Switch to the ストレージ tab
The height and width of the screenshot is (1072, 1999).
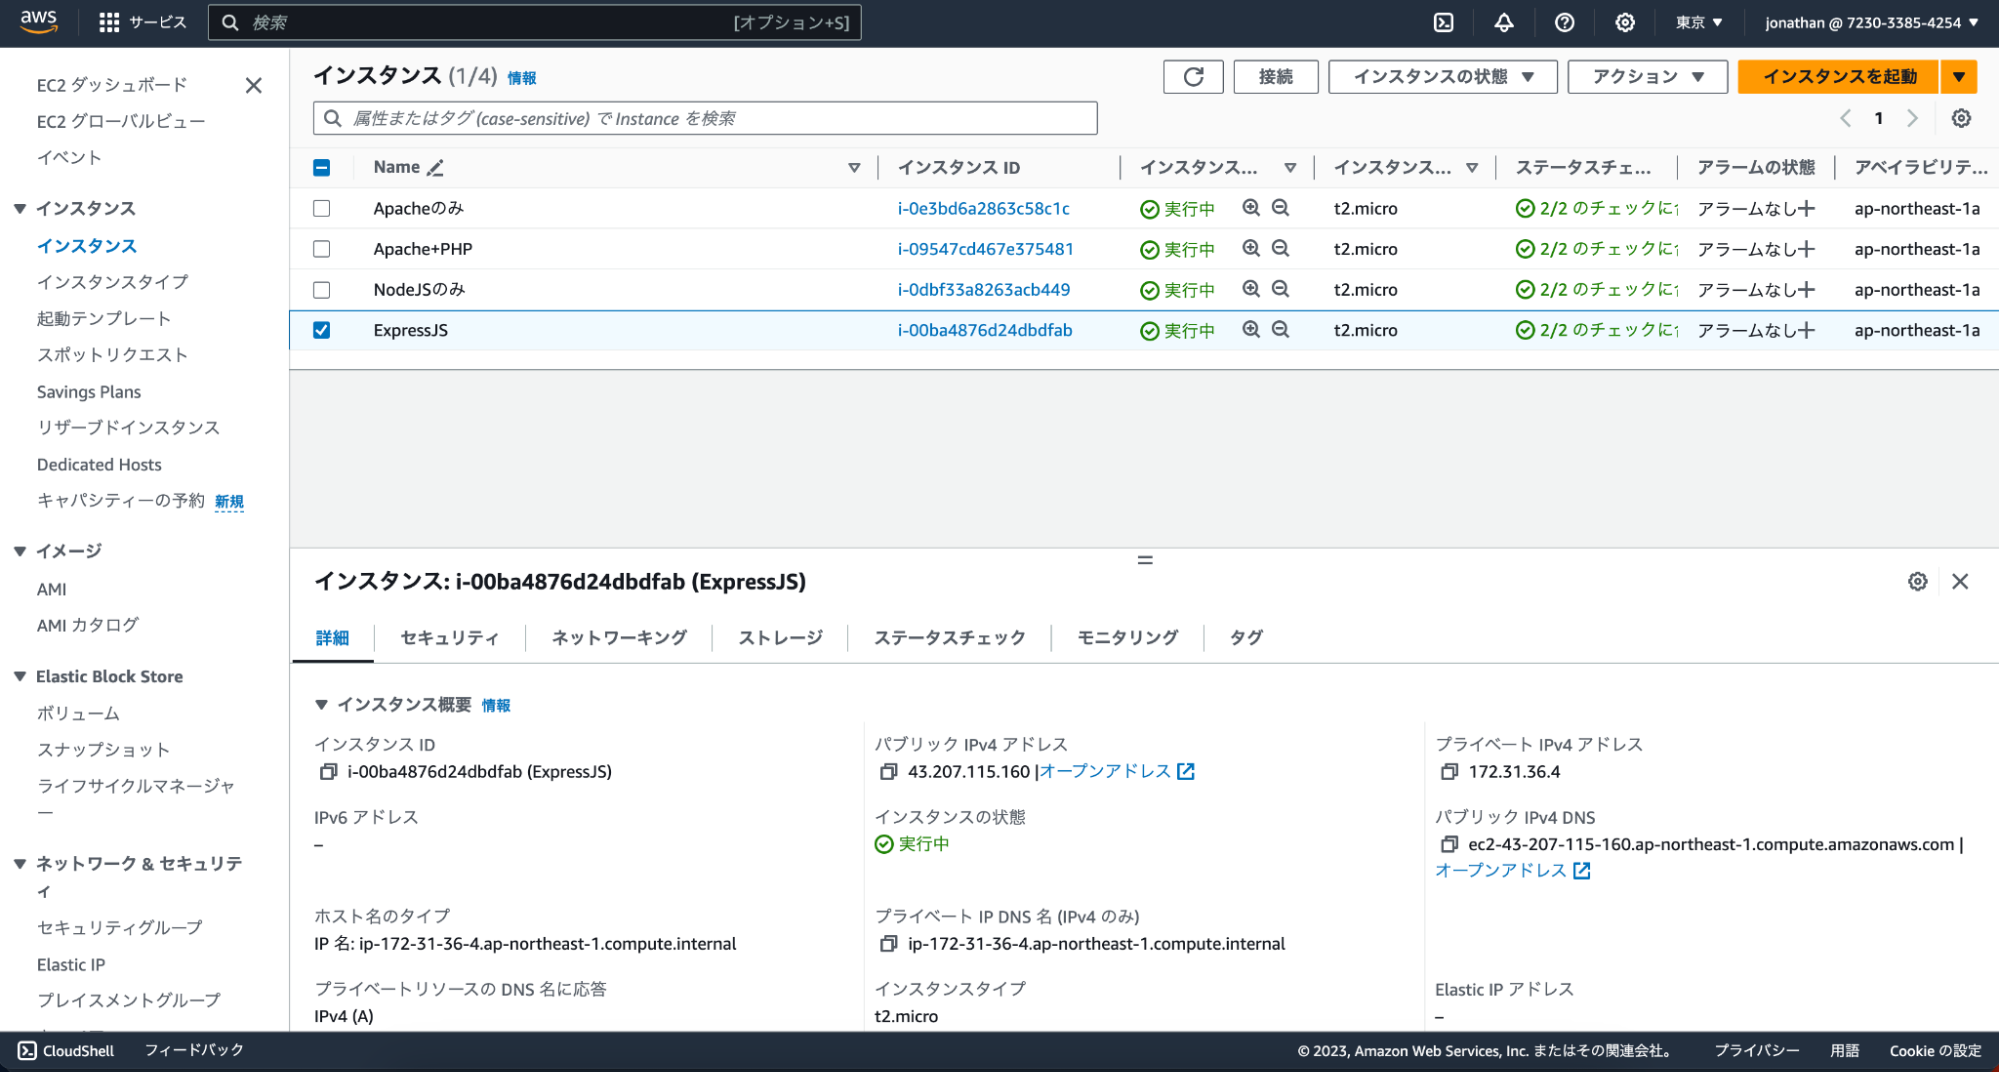point(780,637)
